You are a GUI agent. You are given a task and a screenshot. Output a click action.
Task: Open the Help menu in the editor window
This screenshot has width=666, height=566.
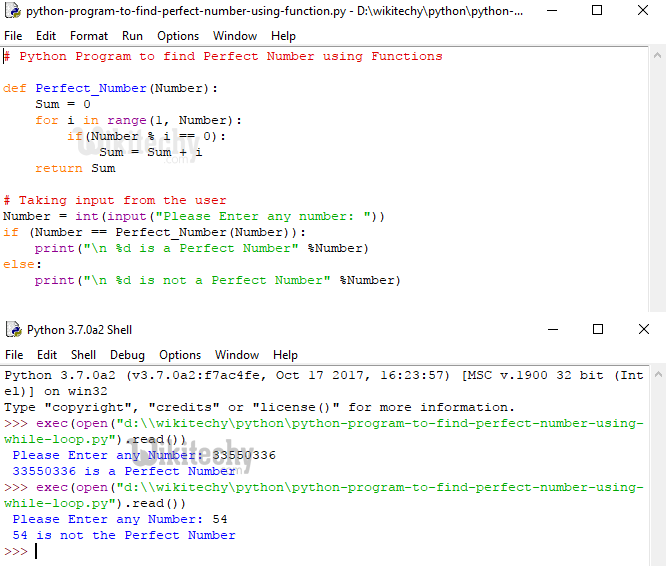tap(284, 36)
